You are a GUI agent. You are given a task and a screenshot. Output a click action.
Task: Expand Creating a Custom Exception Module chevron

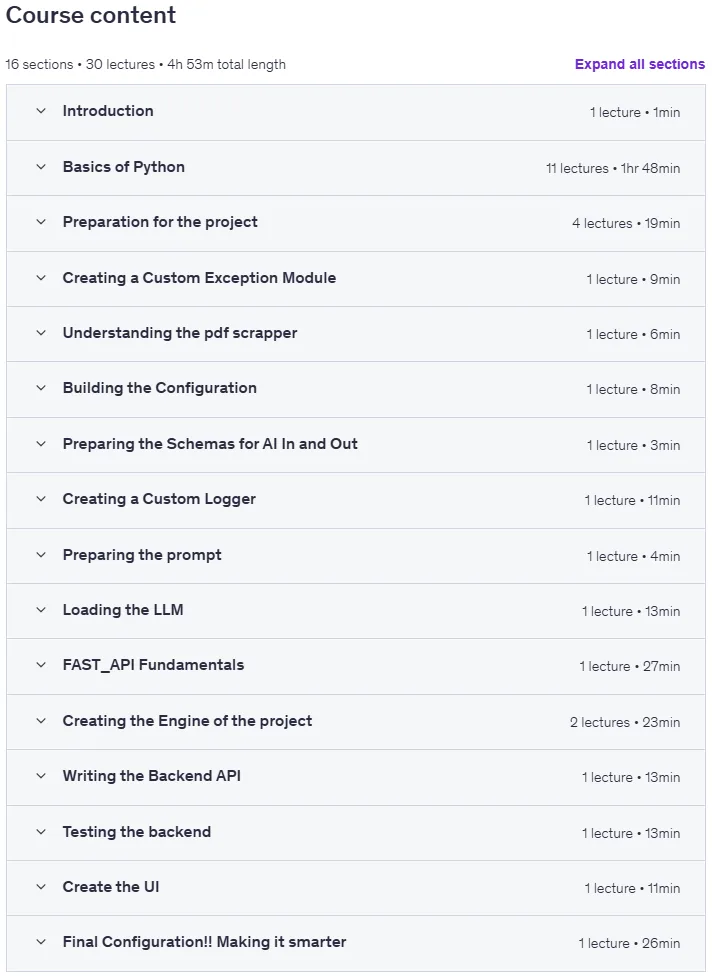pyautogui.click(x=41, y=278)
